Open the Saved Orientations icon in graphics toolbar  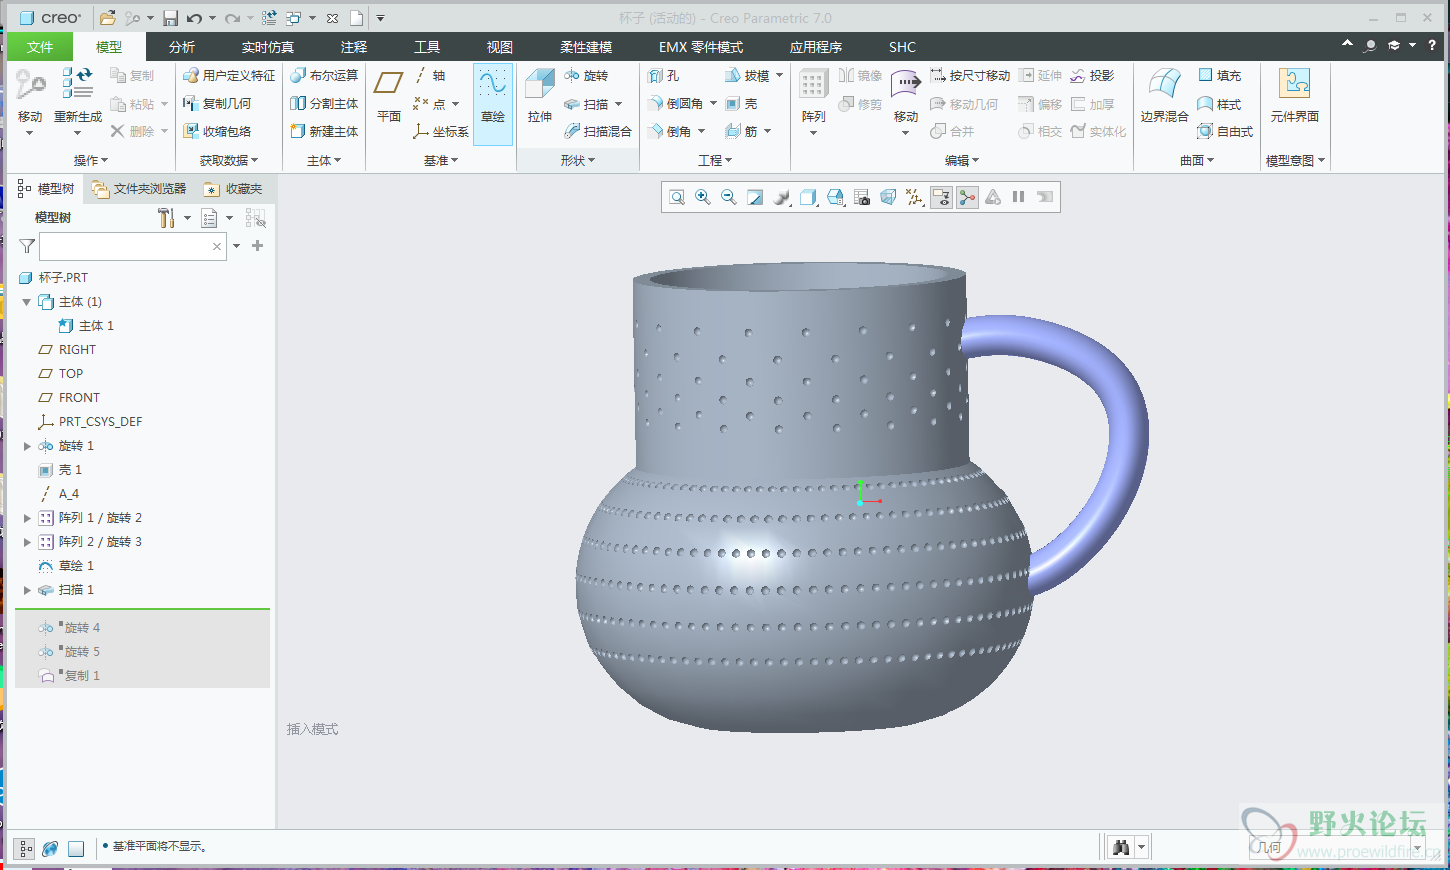point(835,198)
